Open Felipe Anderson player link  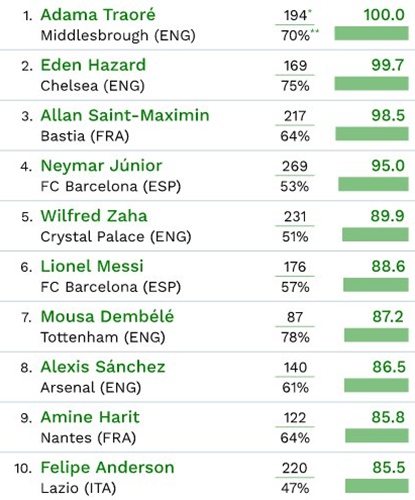(107, 468)
